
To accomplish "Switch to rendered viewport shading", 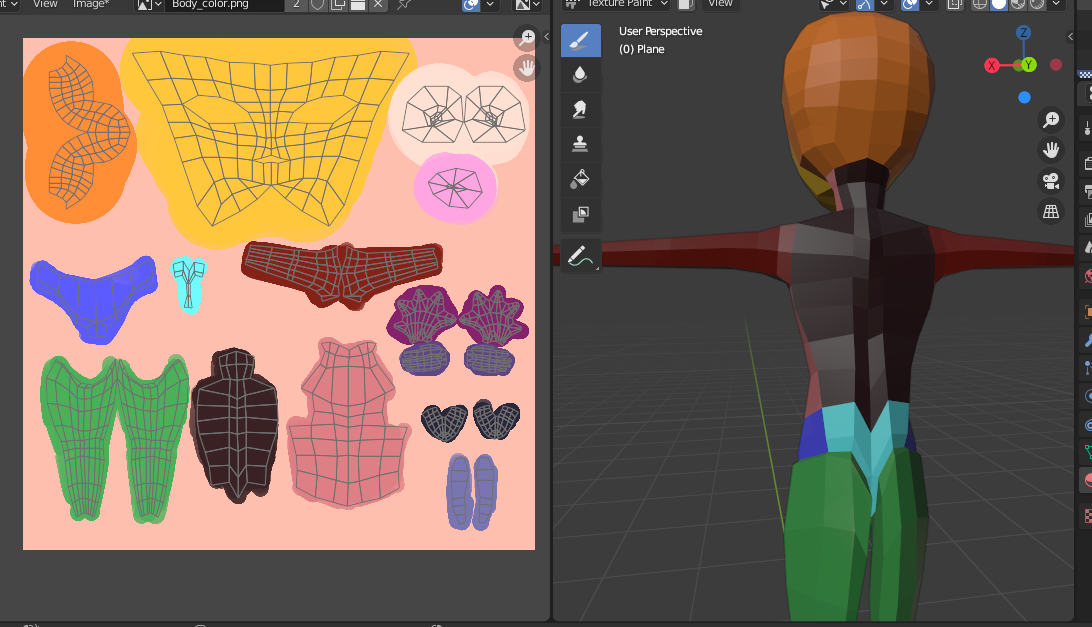I will click(x=1036, y=4).
